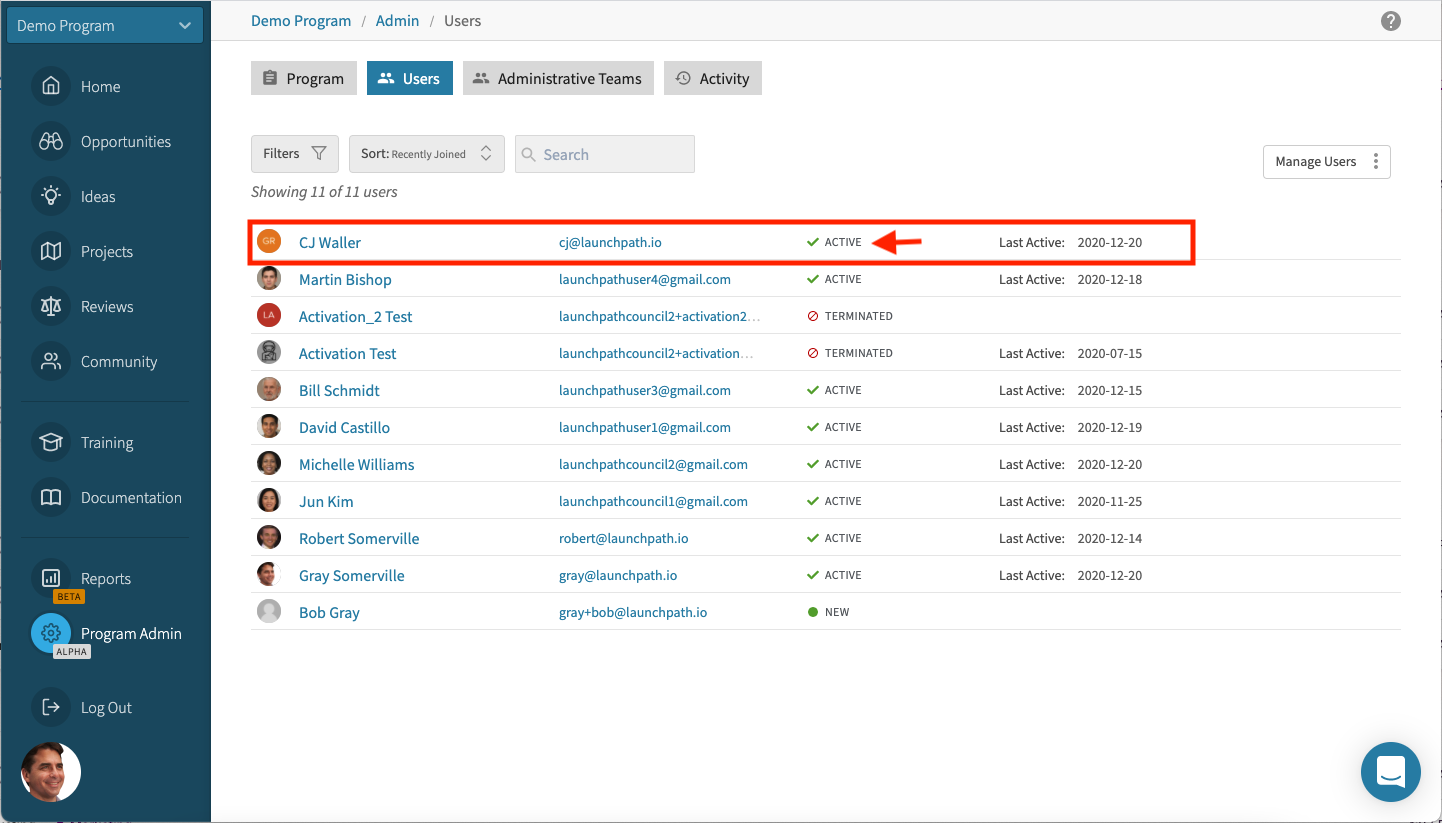Expand the Filters menu
The height and width of the screenshot is (823, 1442).
point(294,154)
